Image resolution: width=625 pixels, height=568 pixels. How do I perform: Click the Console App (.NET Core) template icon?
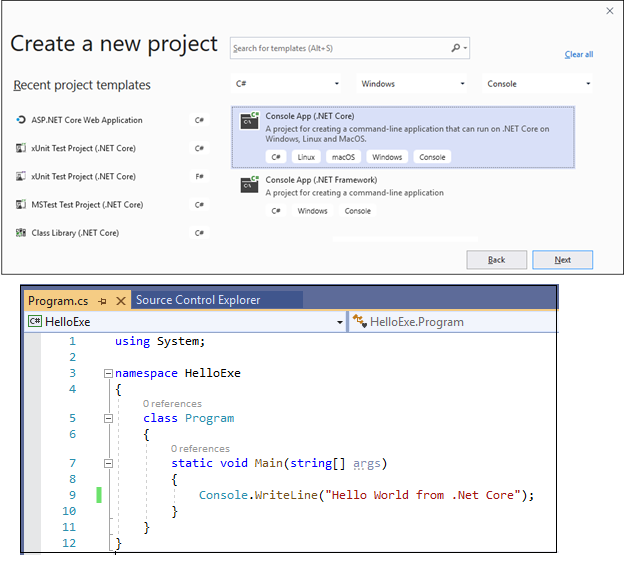[x=250, y=121]
